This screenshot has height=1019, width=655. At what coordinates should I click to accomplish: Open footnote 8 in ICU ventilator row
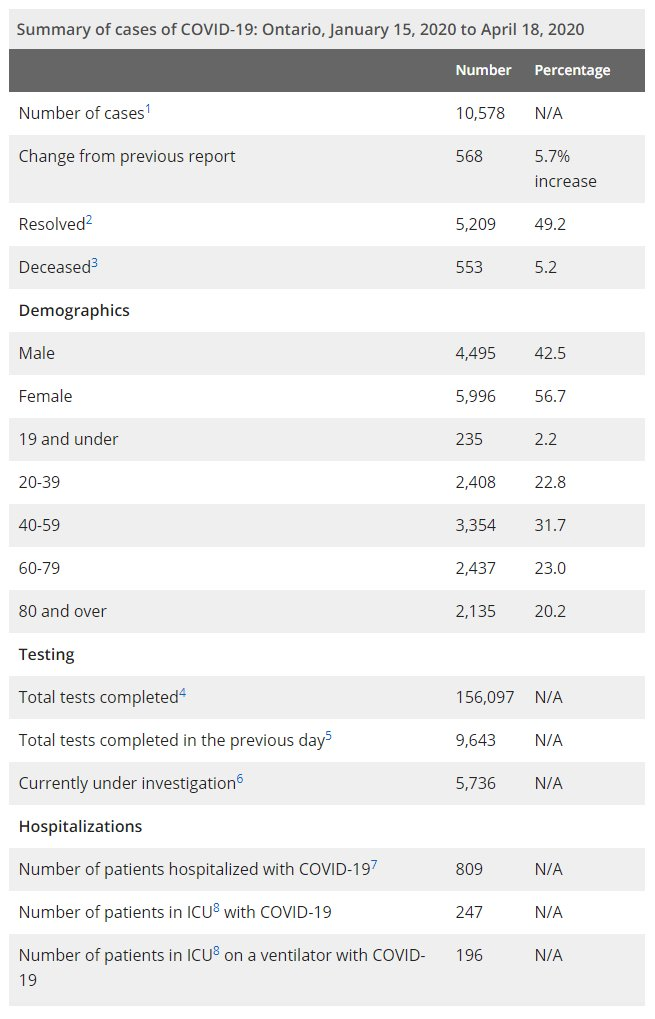(x=216, y=951)
